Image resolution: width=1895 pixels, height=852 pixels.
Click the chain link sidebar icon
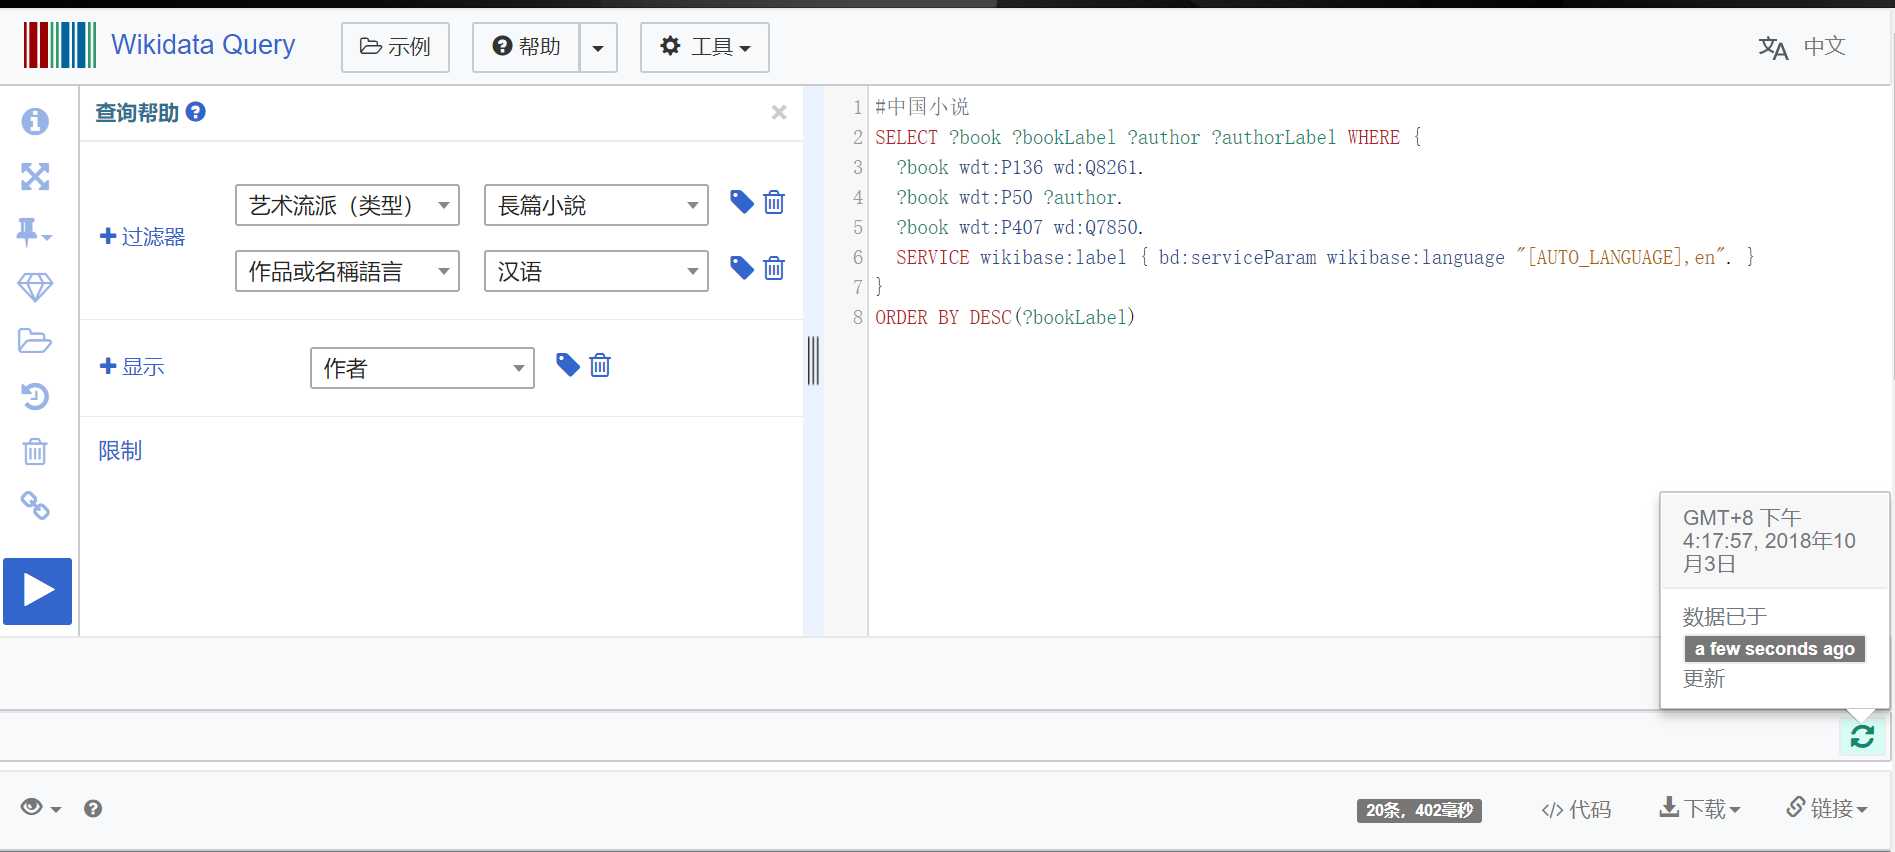(x=35, y=506)
